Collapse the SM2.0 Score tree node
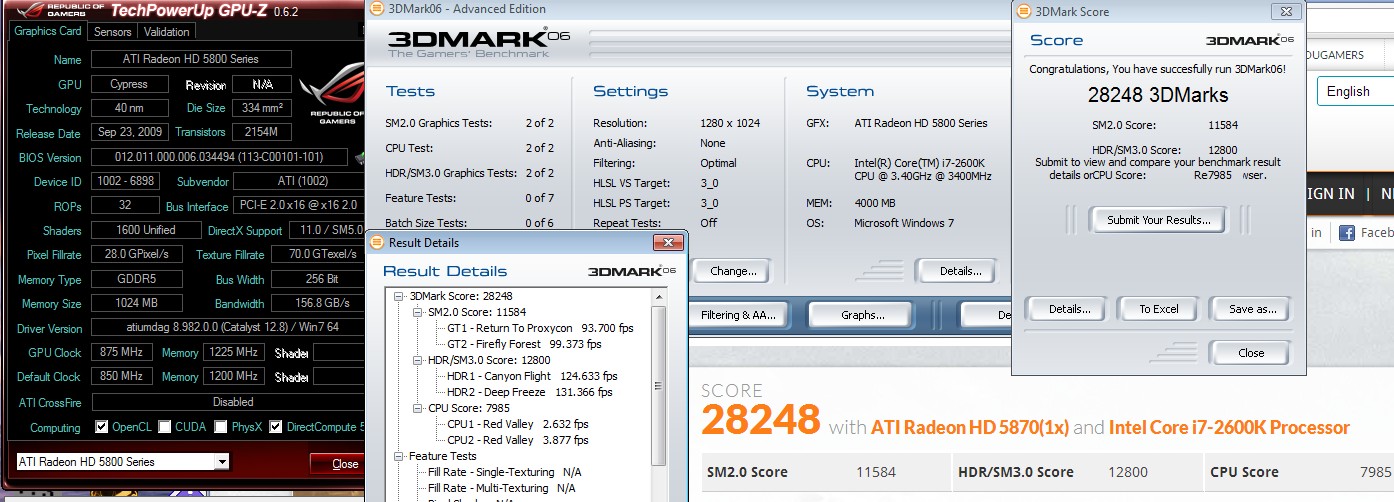 418,312
